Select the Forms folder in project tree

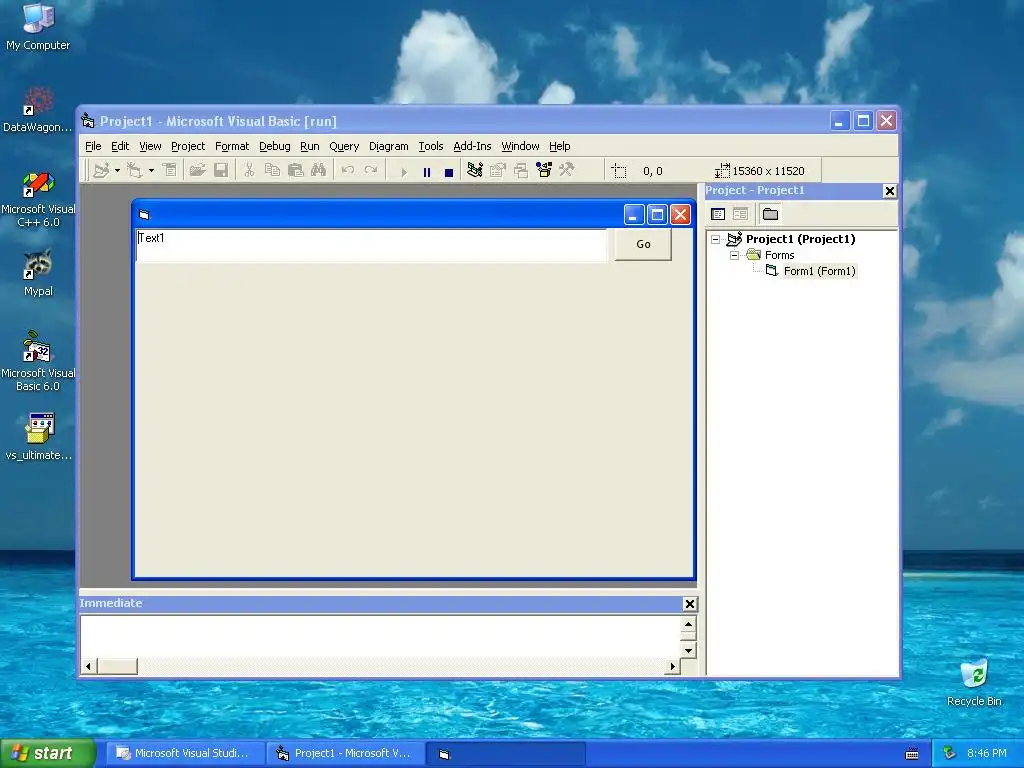click(x=779, y=255)
